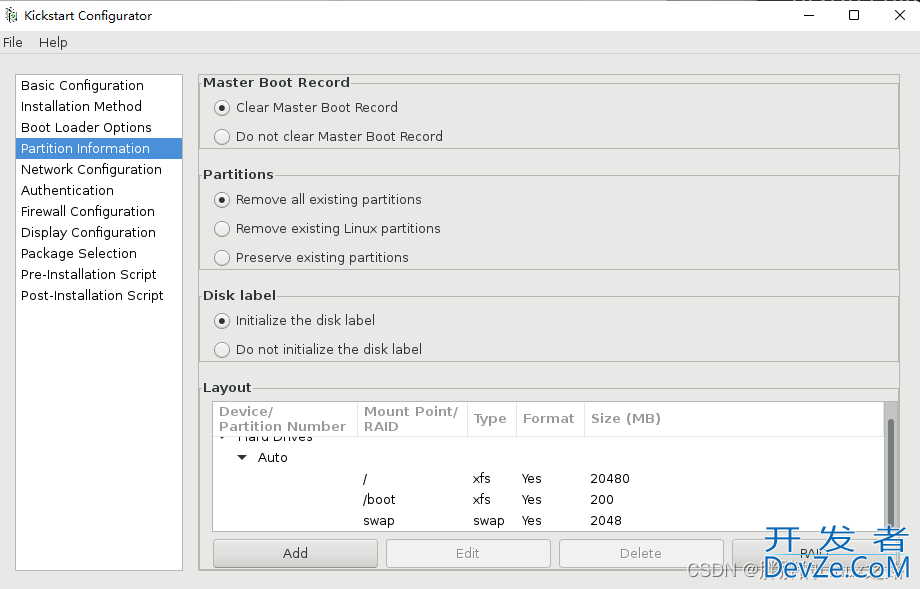This screenshot has height=589, width=920.
Task: Switch to Boot Loader Options
Action: (99, 128)
